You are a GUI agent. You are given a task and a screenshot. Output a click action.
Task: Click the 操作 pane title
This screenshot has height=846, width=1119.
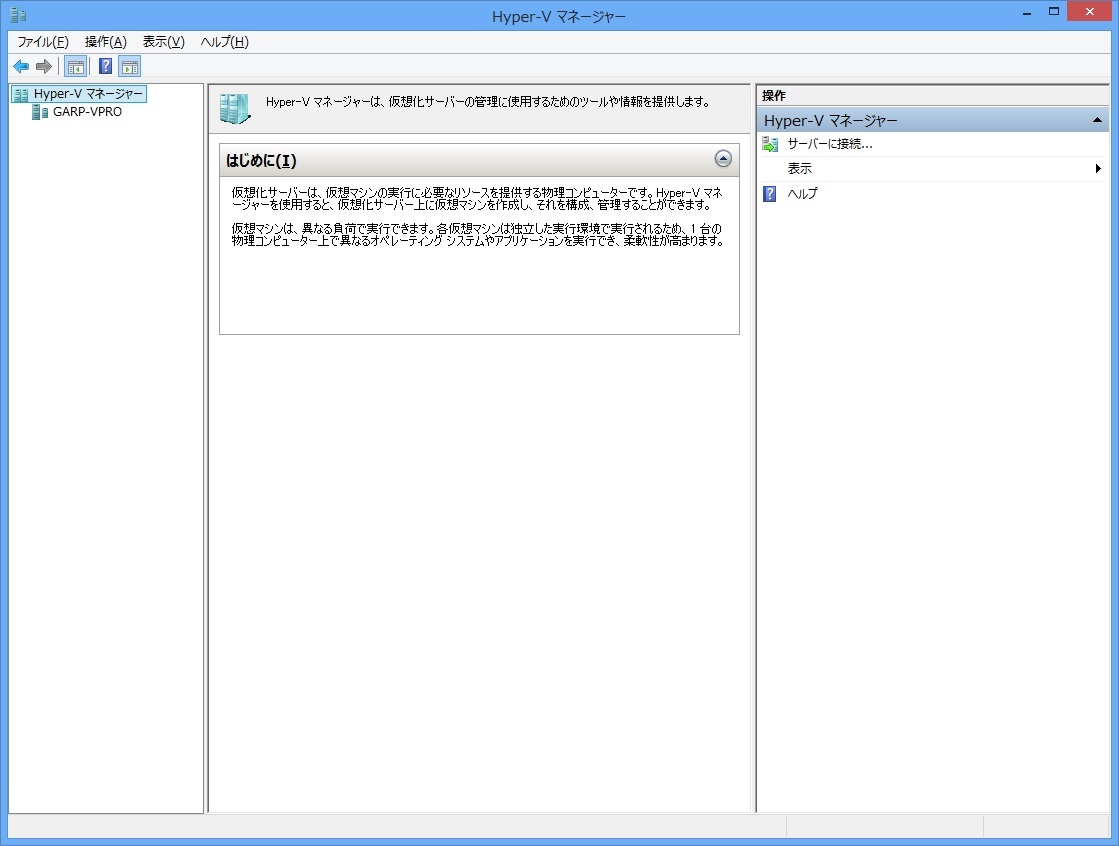[x=774, y=96]
